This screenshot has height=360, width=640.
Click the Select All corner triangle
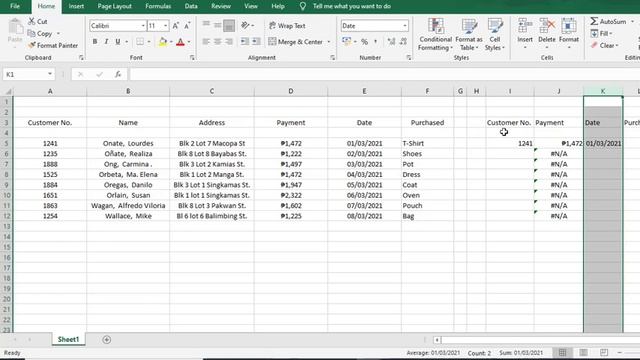tap(7, 91)
